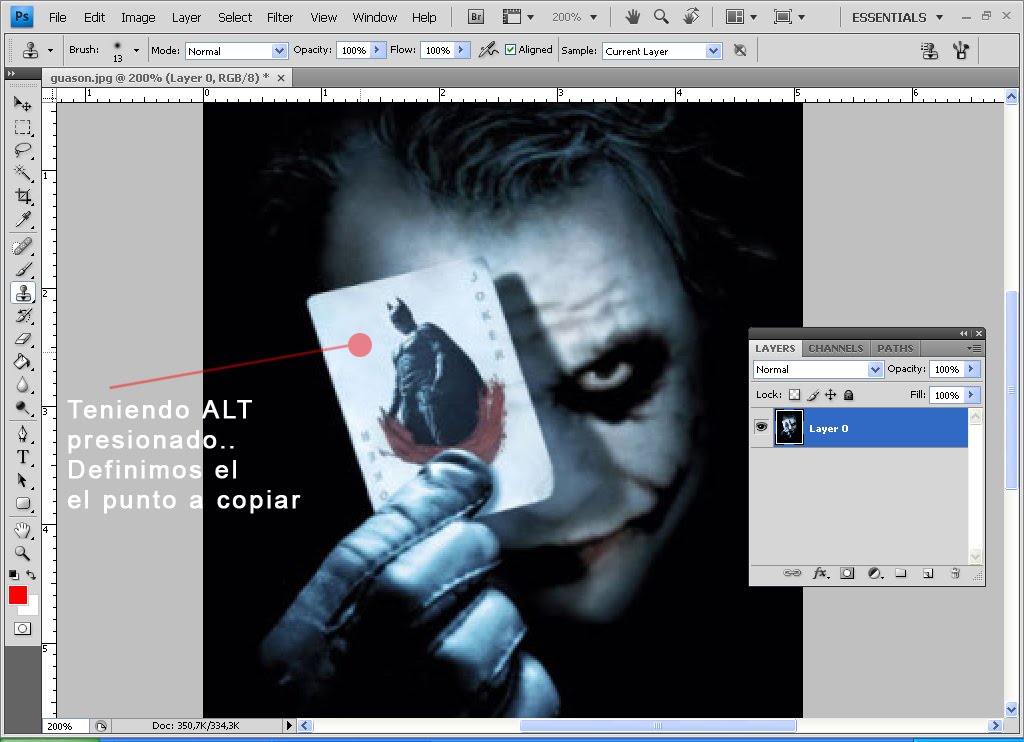Select the Healing Brush tool

[22, 246]
